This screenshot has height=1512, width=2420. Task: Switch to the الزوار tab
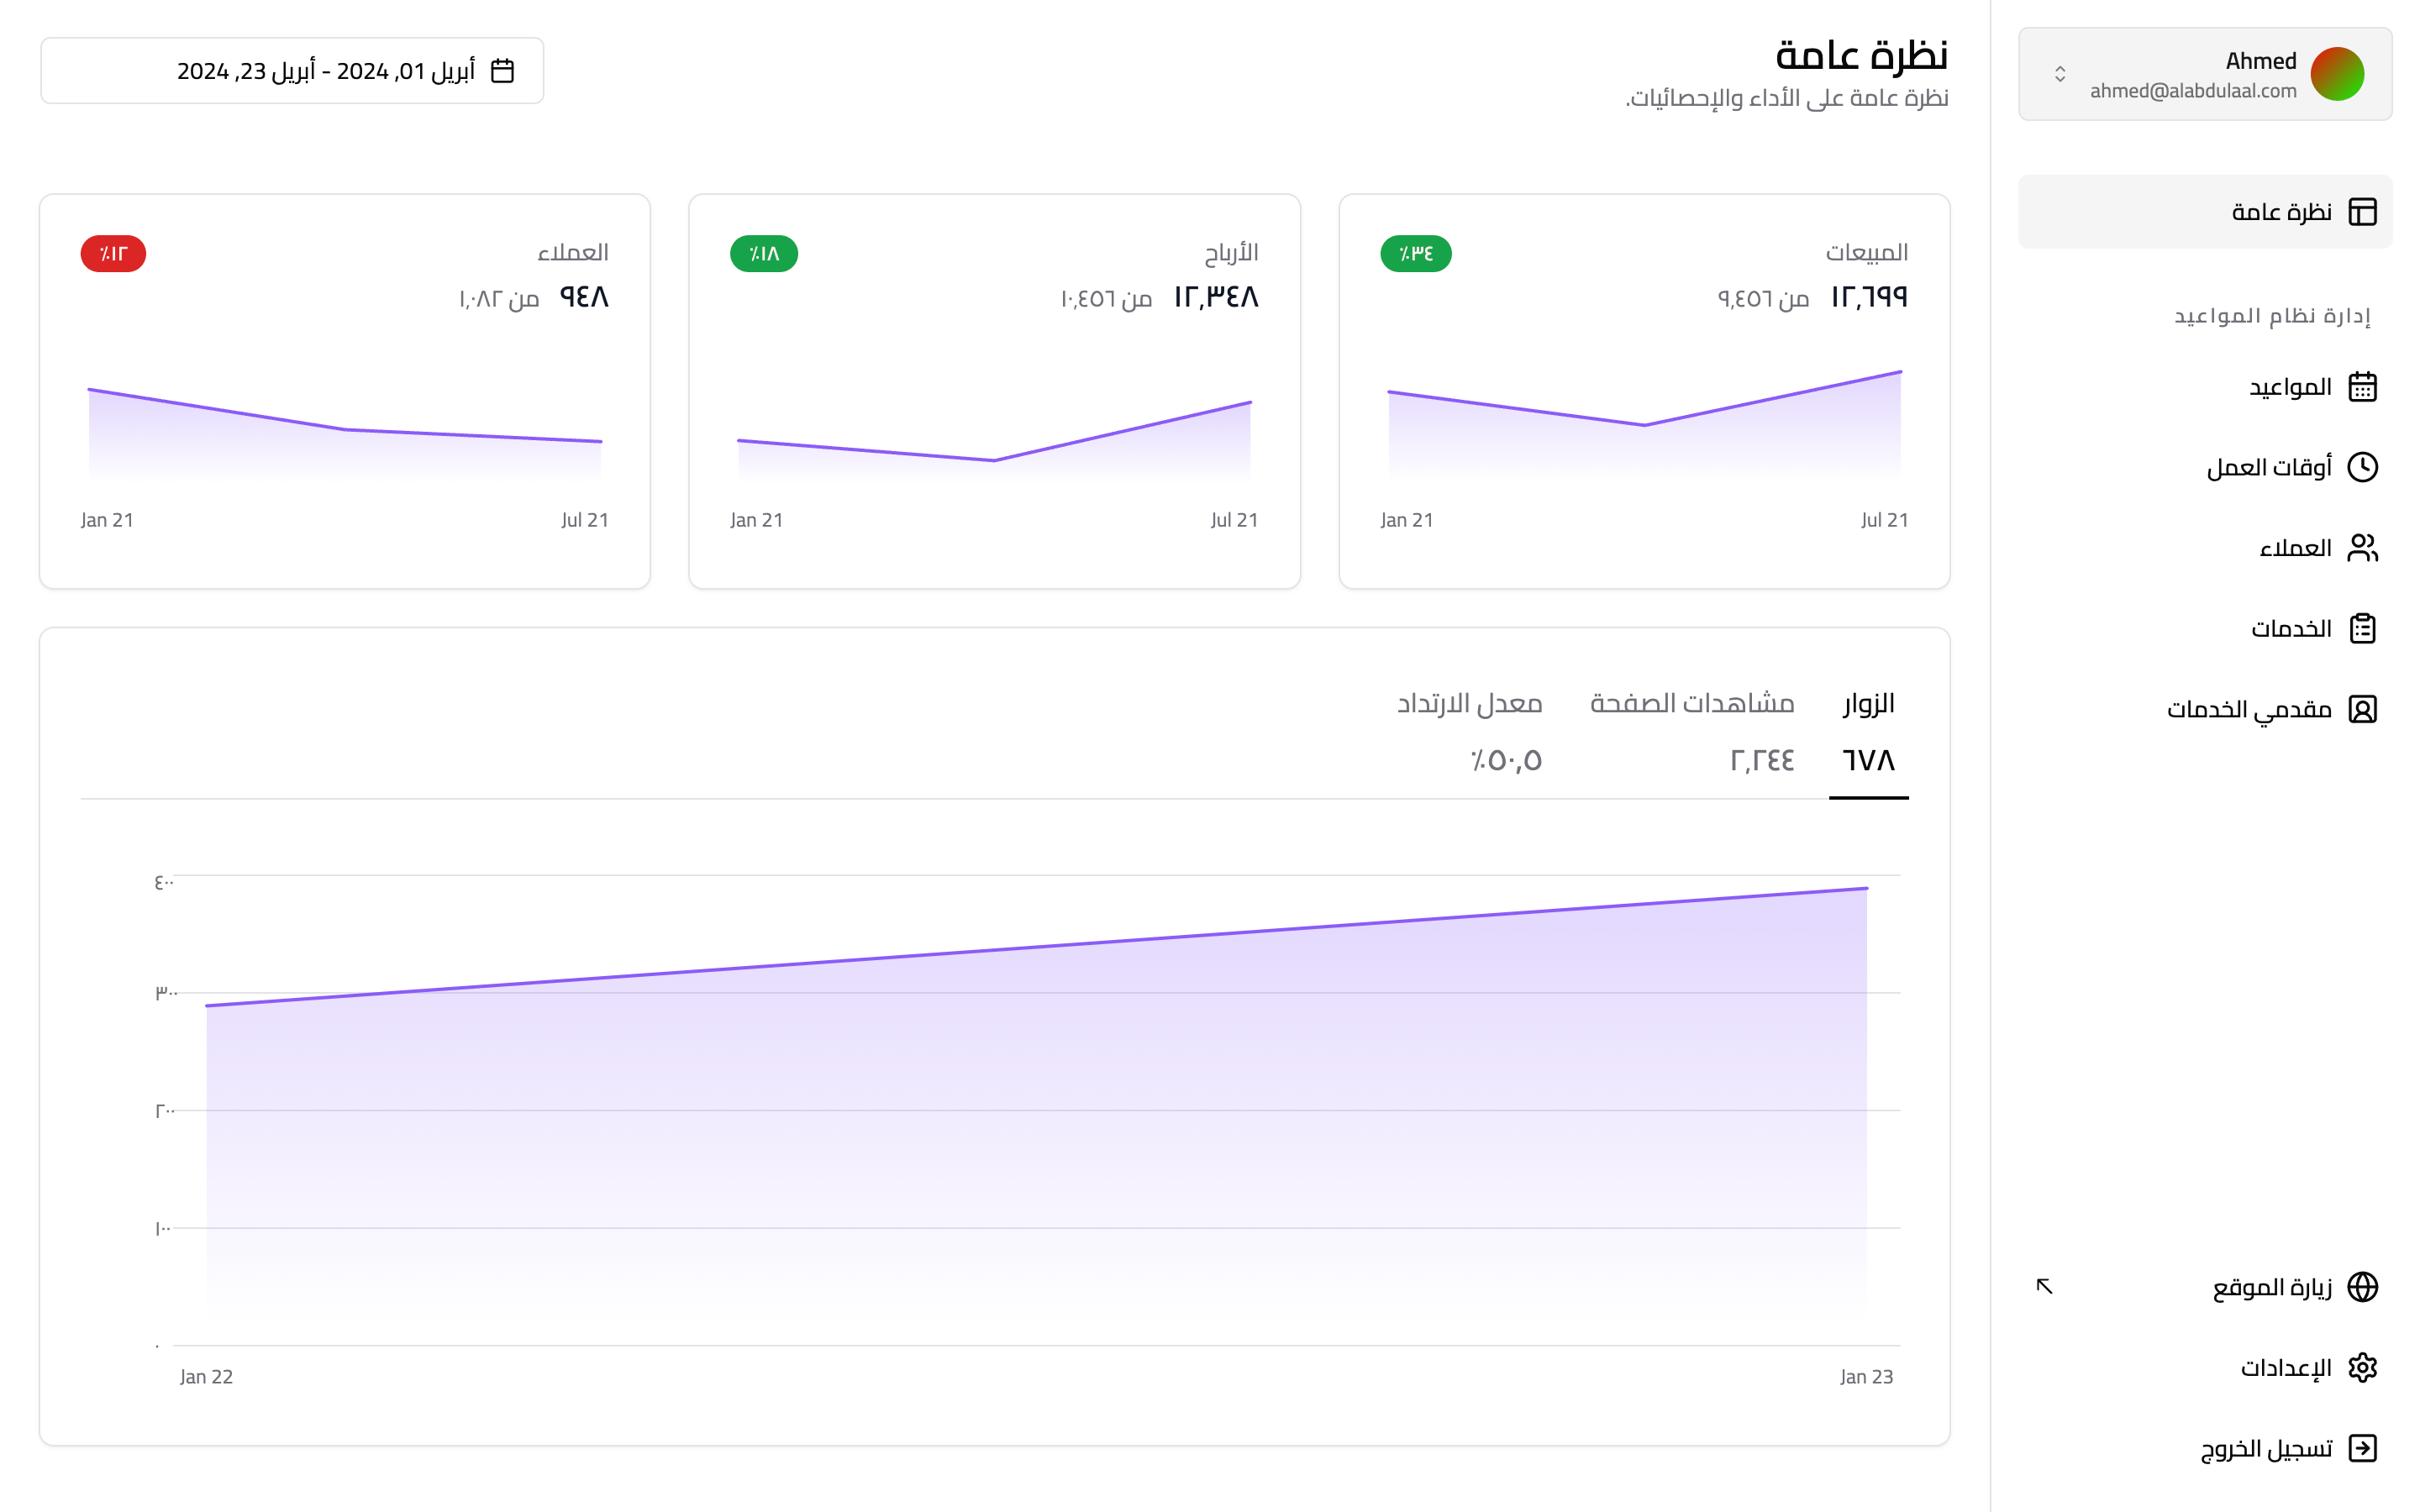[1868, 733]
